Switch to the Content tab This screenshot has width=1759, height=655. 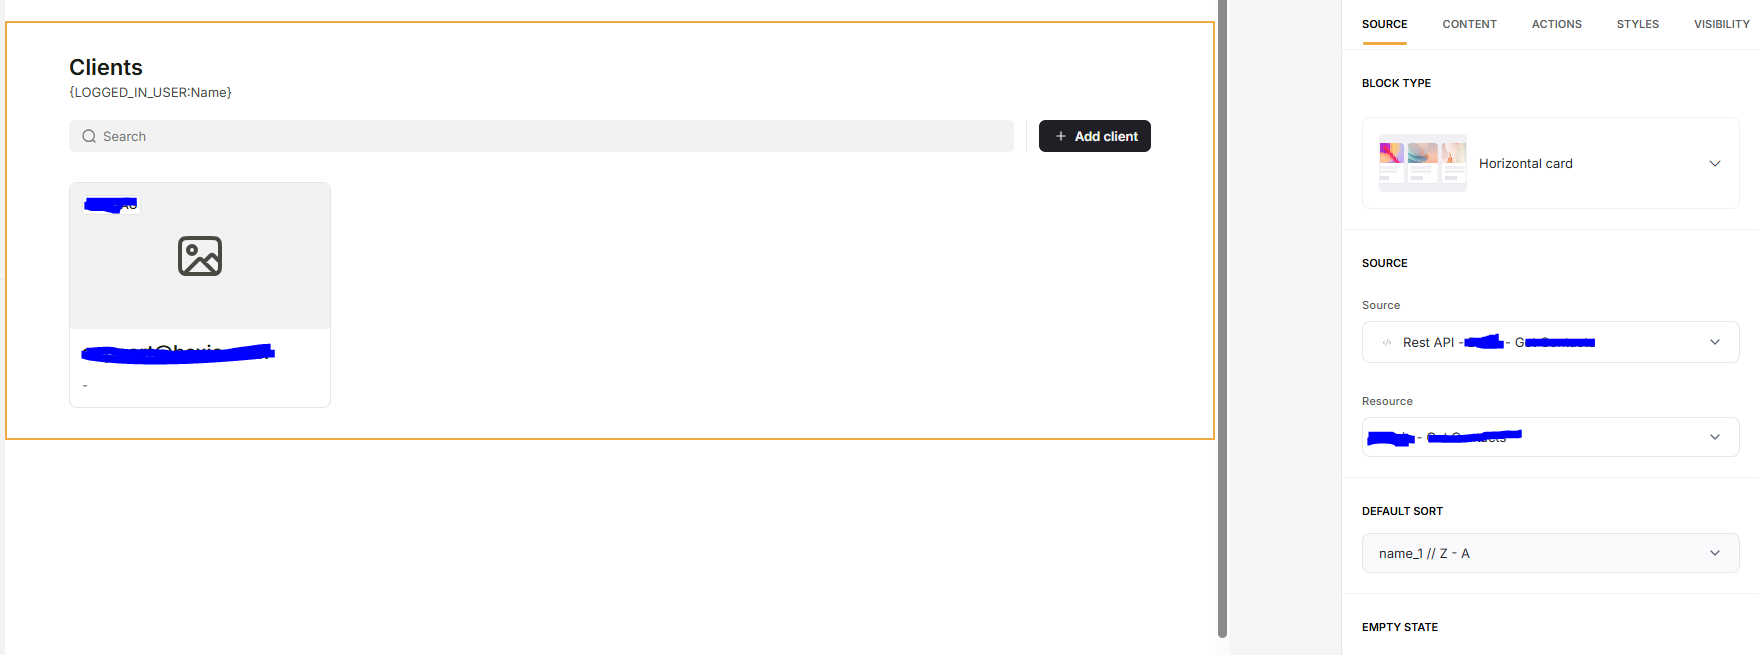click(1469, 24)
